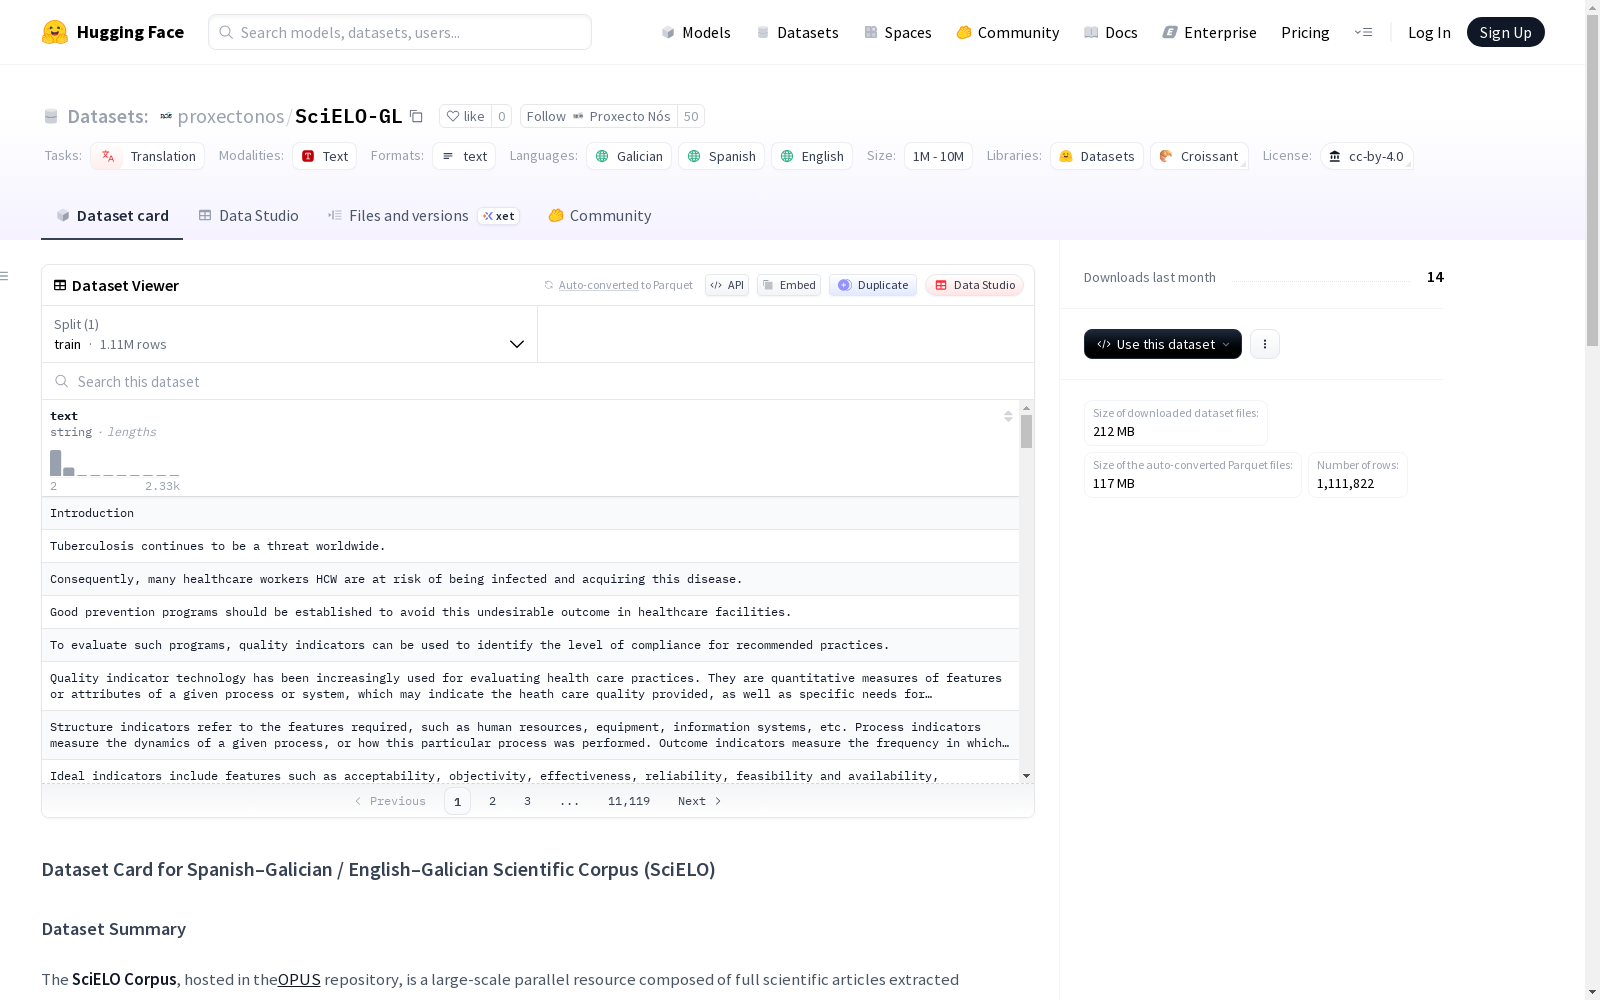Select the Croissant library tag
Viewport: 1600px width, 1000px height.
(x=1199, y=156)
